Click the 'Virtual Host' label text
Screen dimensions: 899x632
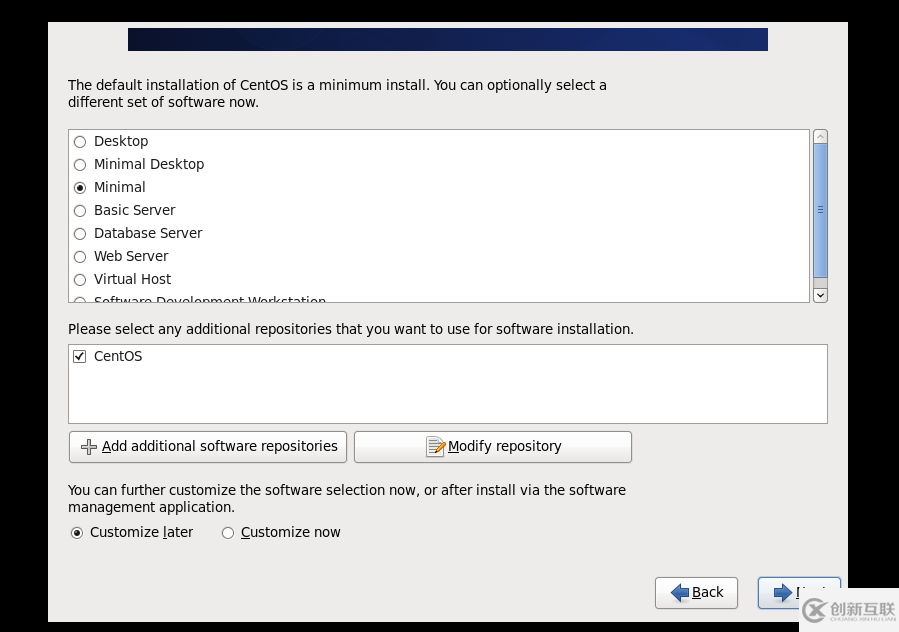132,279
